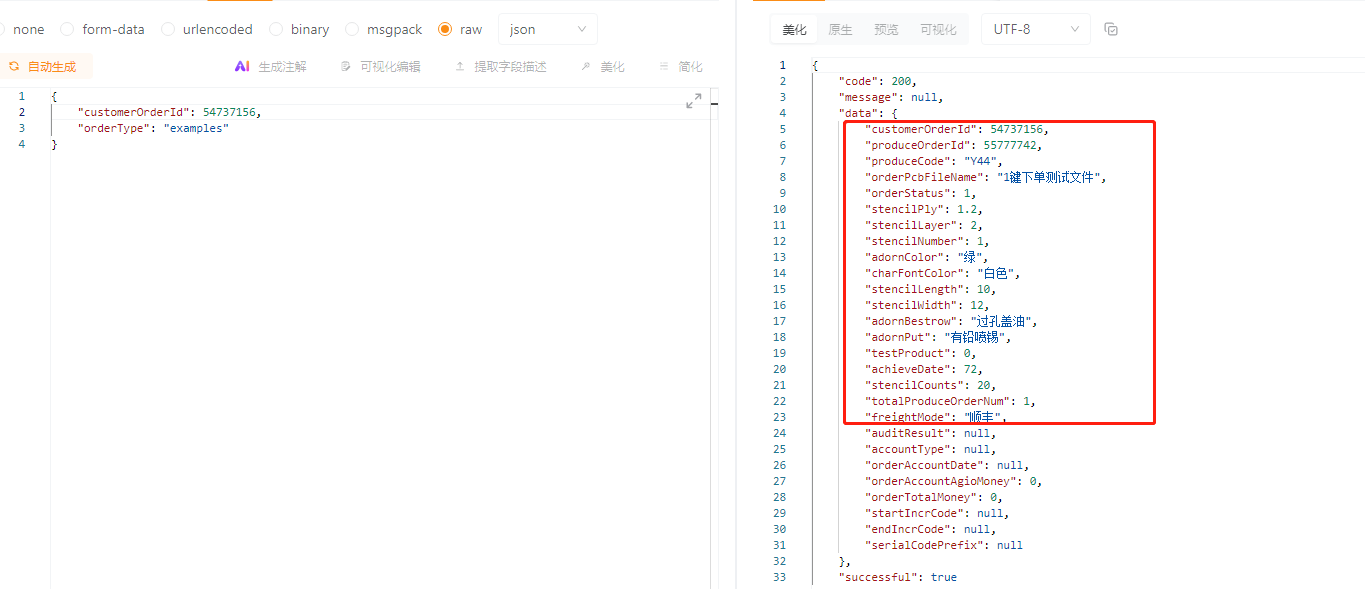The width and height of the screenshot is (1365, 589).
Task: Expand request editor to fullscreen
Action: point(693,101)
